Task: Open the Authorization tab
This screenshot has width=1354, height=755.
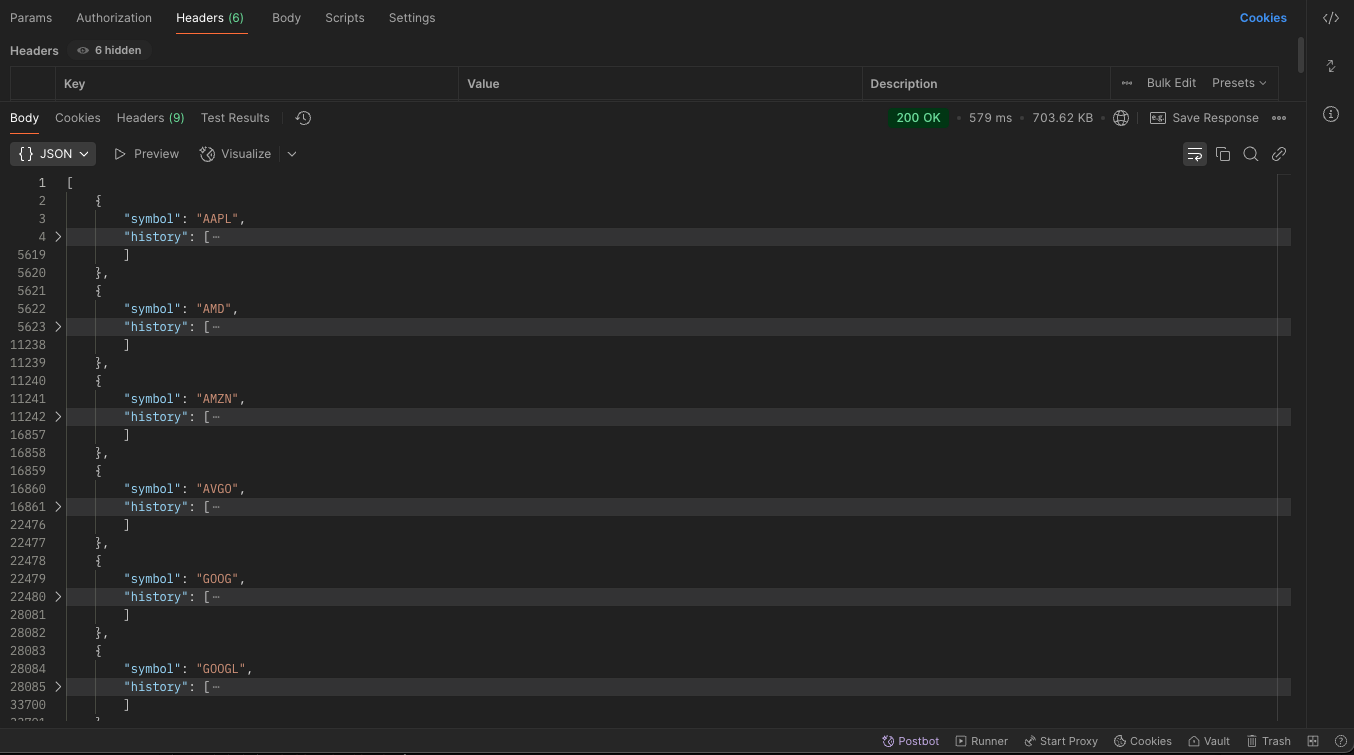Action: point(114,18)
